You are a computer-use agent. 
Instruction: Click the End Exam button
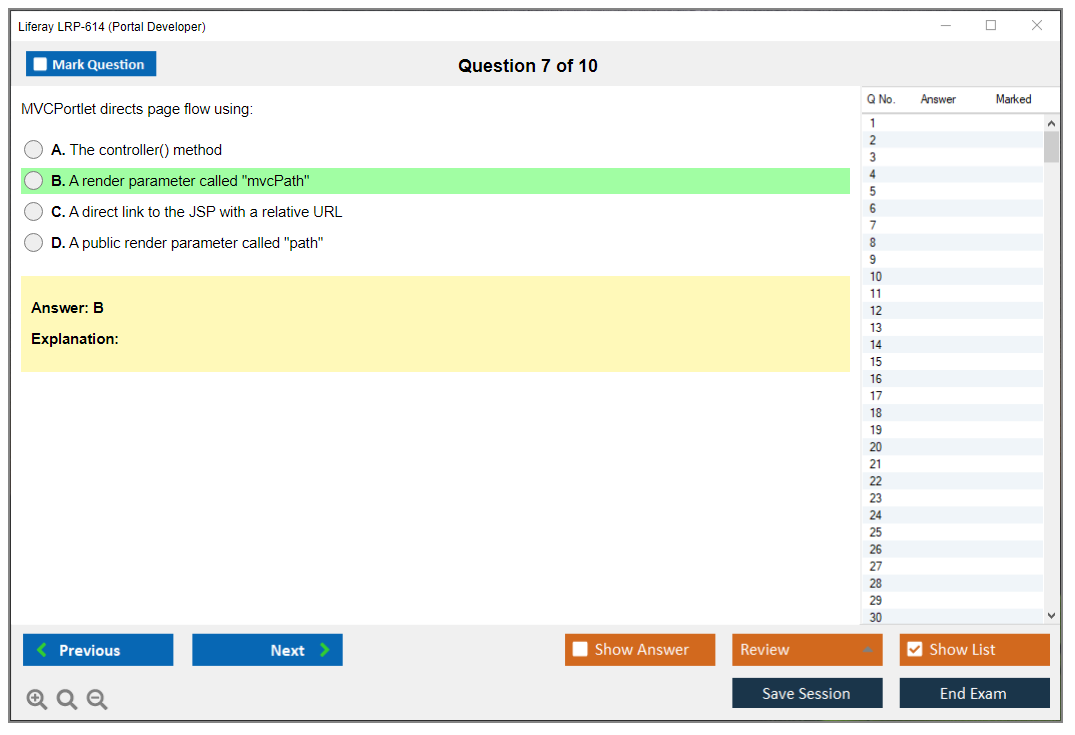(x=974, y=693)
